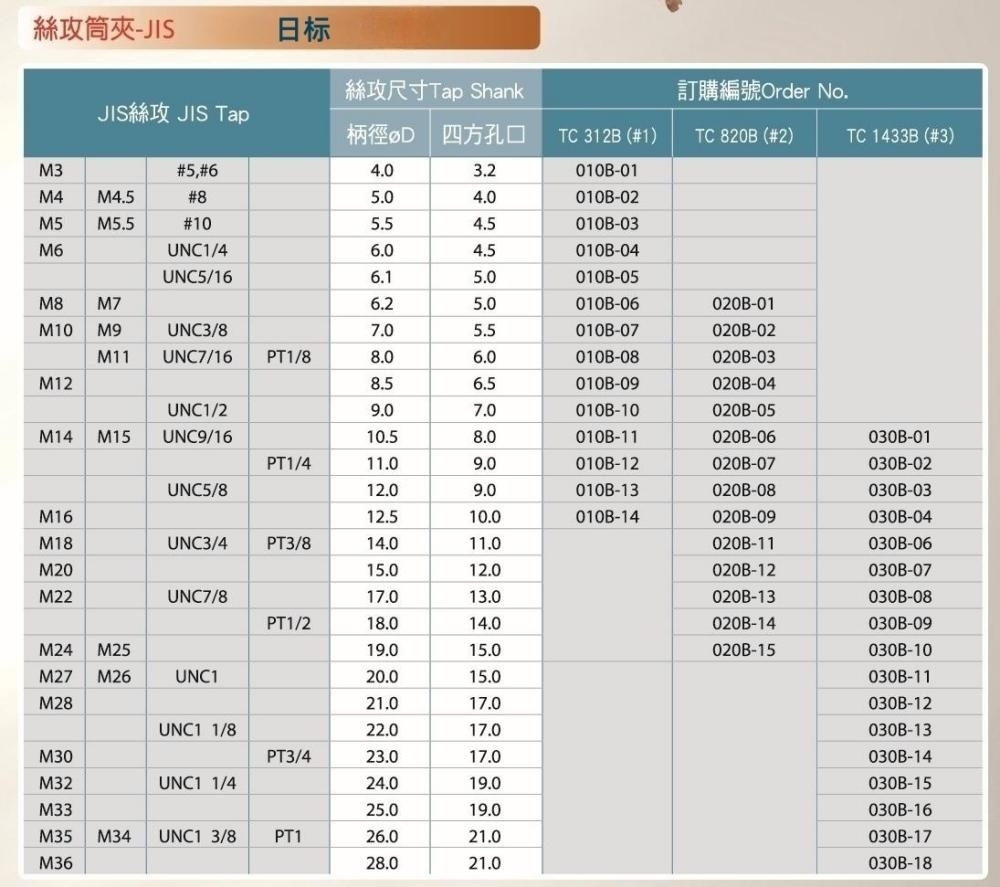
Task: Click the 四方孔 column header
Action: pos(484,135)
